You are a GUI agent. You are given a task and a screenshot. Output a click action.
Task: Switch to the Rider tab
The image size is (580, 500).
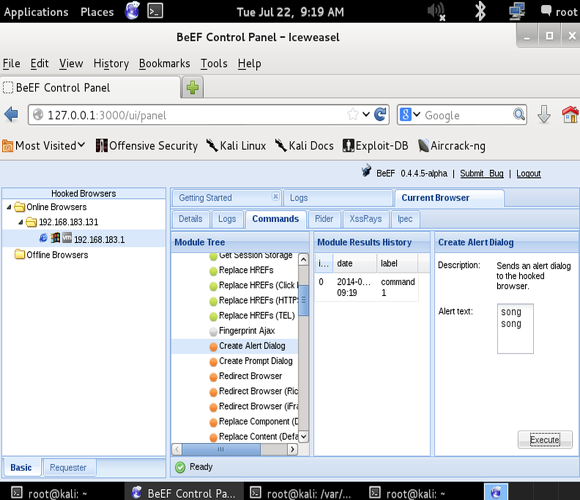(324, 219)
